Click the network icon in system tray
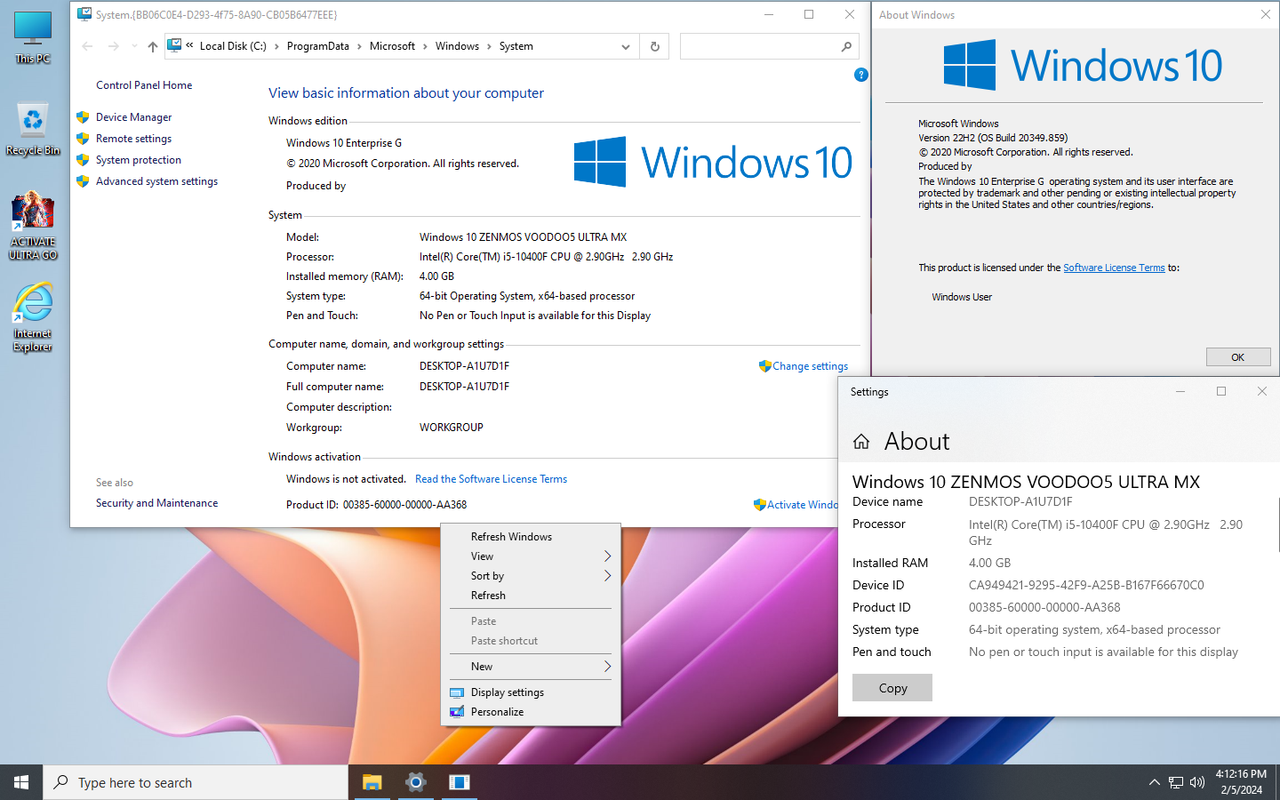Image resolution: width=1280 pixels, height=800 pixels. click(x=1176, y=782)
